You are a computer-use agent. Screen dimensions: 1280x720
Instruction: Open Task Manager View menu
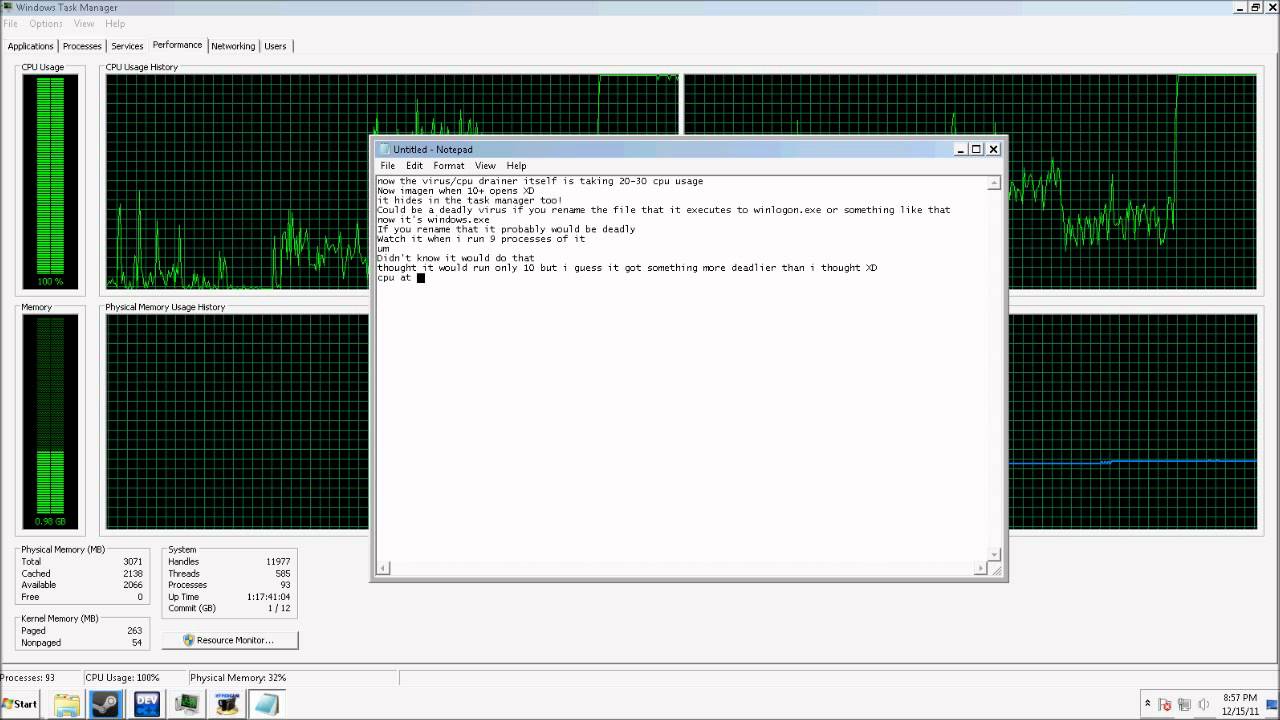click(84, 23)
